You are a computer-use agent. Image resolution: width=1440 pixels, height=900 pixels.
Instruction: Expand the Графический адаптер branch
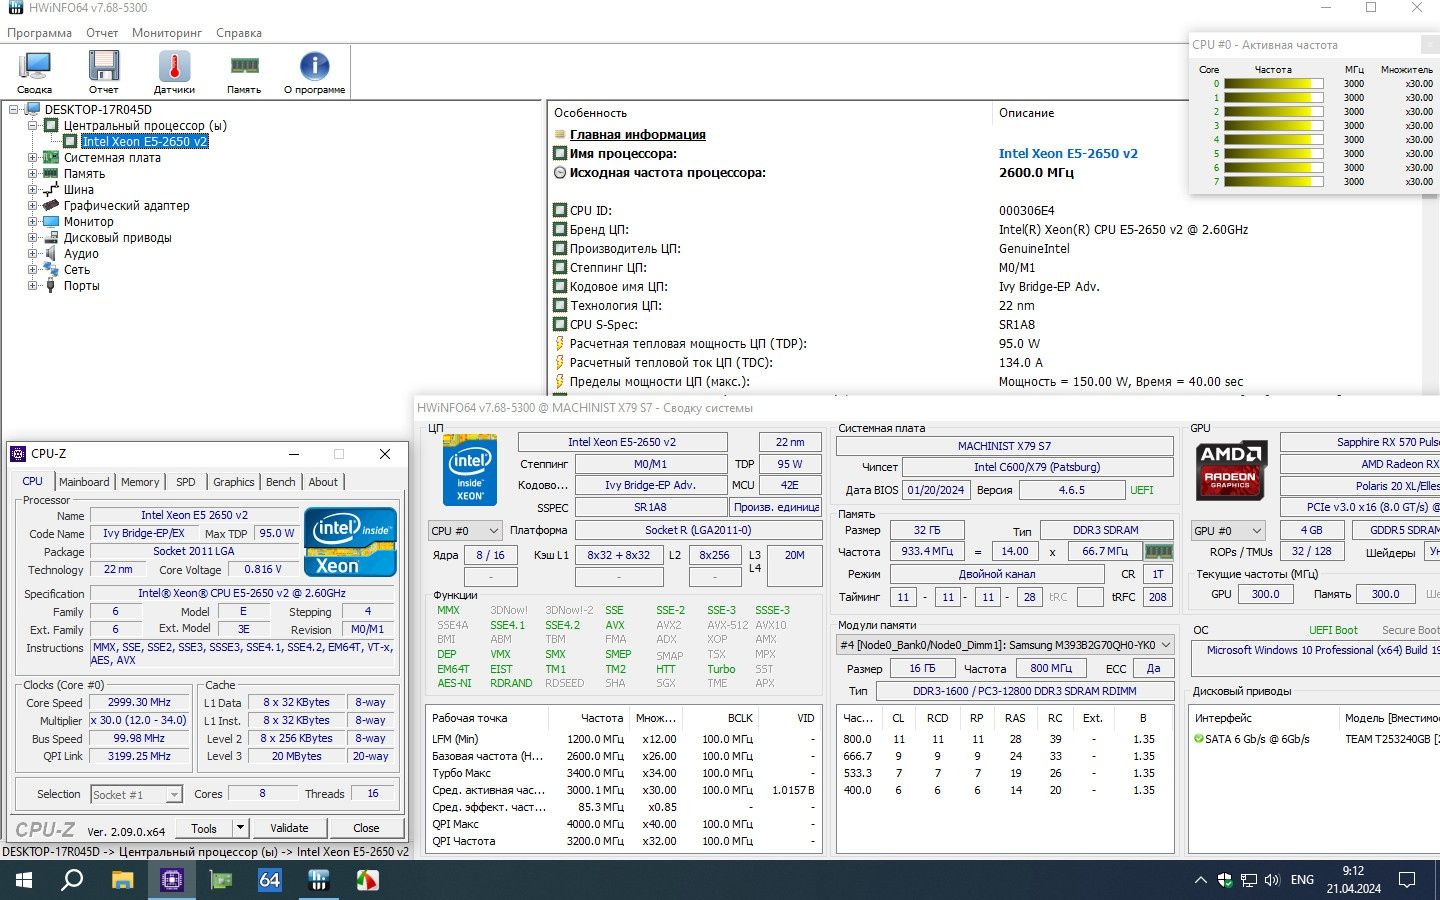33,206
